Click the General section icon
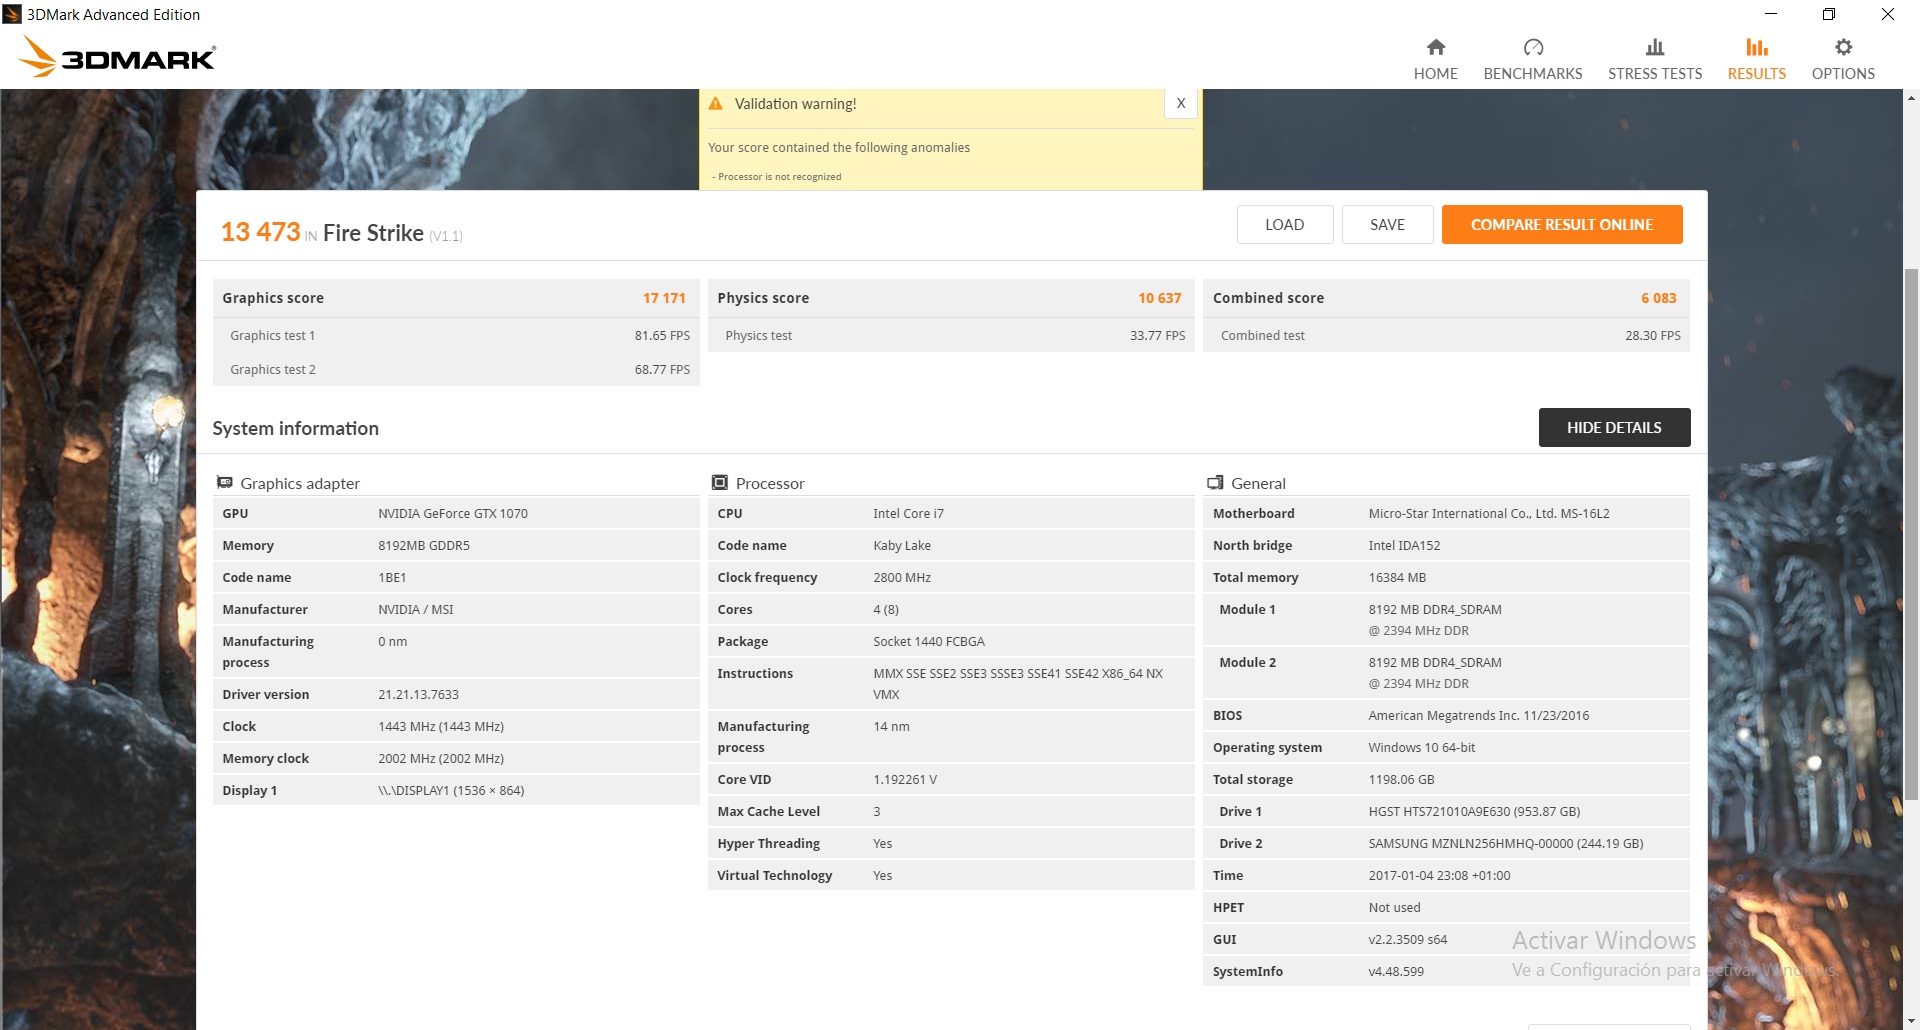 (1215, 482)
